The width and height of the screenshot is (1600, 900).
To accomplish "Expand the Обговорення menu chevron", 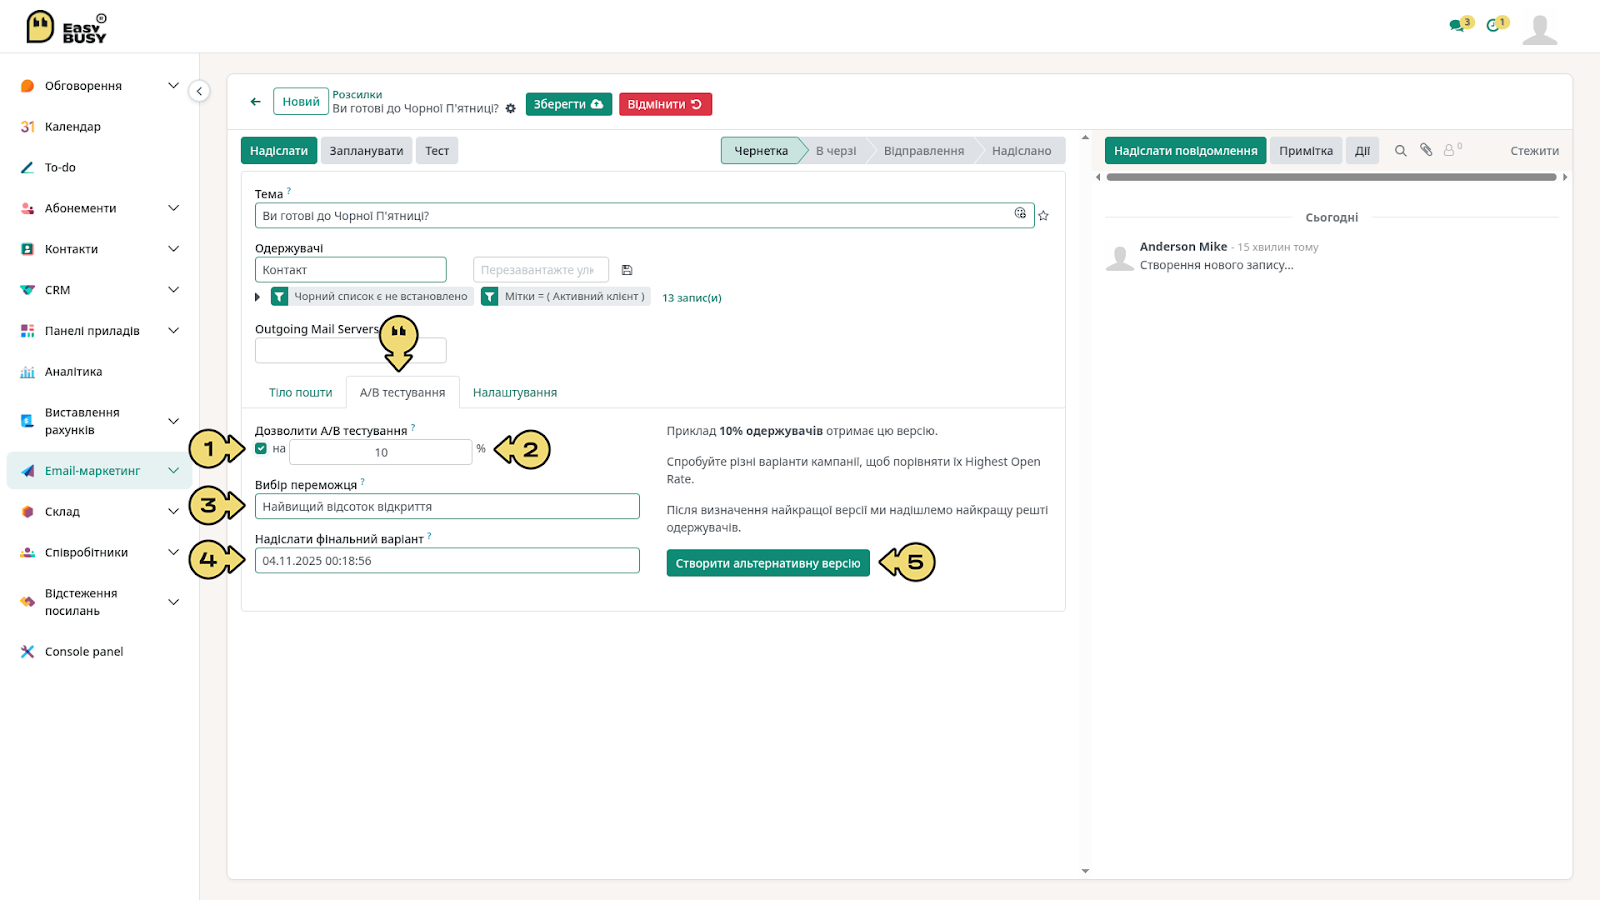I will click(173, 86).
